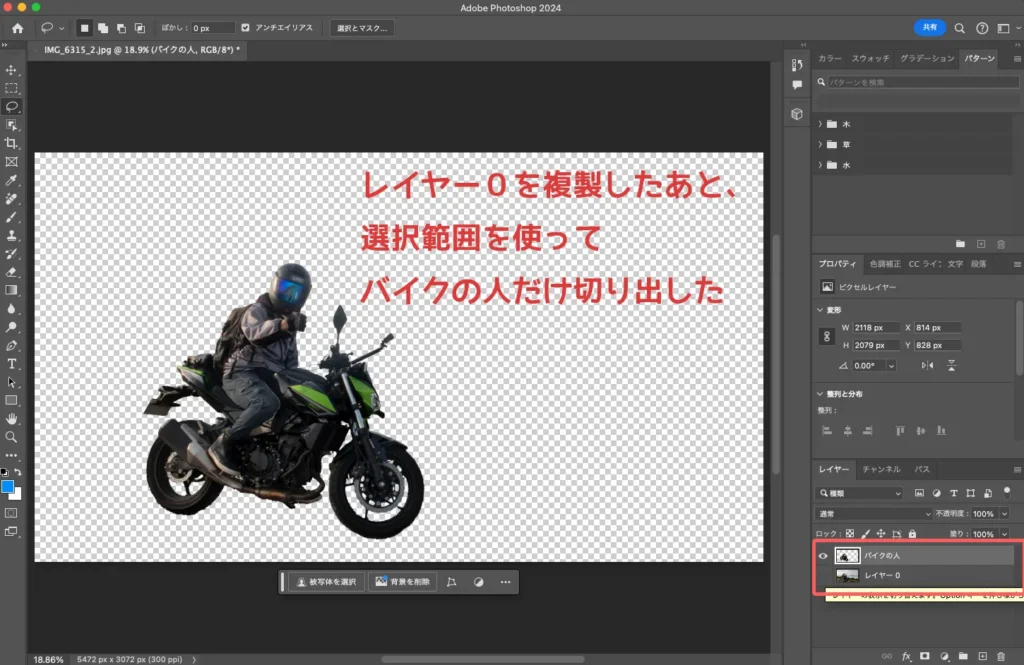Toggle the layer filter on/off switch
Viewport: 1024px width, 665px height.
(1006, 492)
